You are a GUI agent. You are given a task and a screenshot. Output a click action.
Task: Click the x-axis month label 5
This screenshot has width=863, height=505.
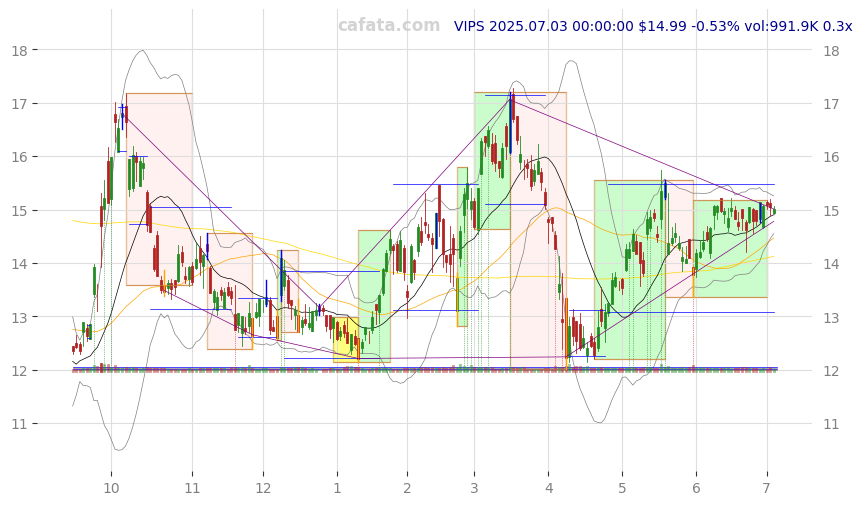click(622, 488)
